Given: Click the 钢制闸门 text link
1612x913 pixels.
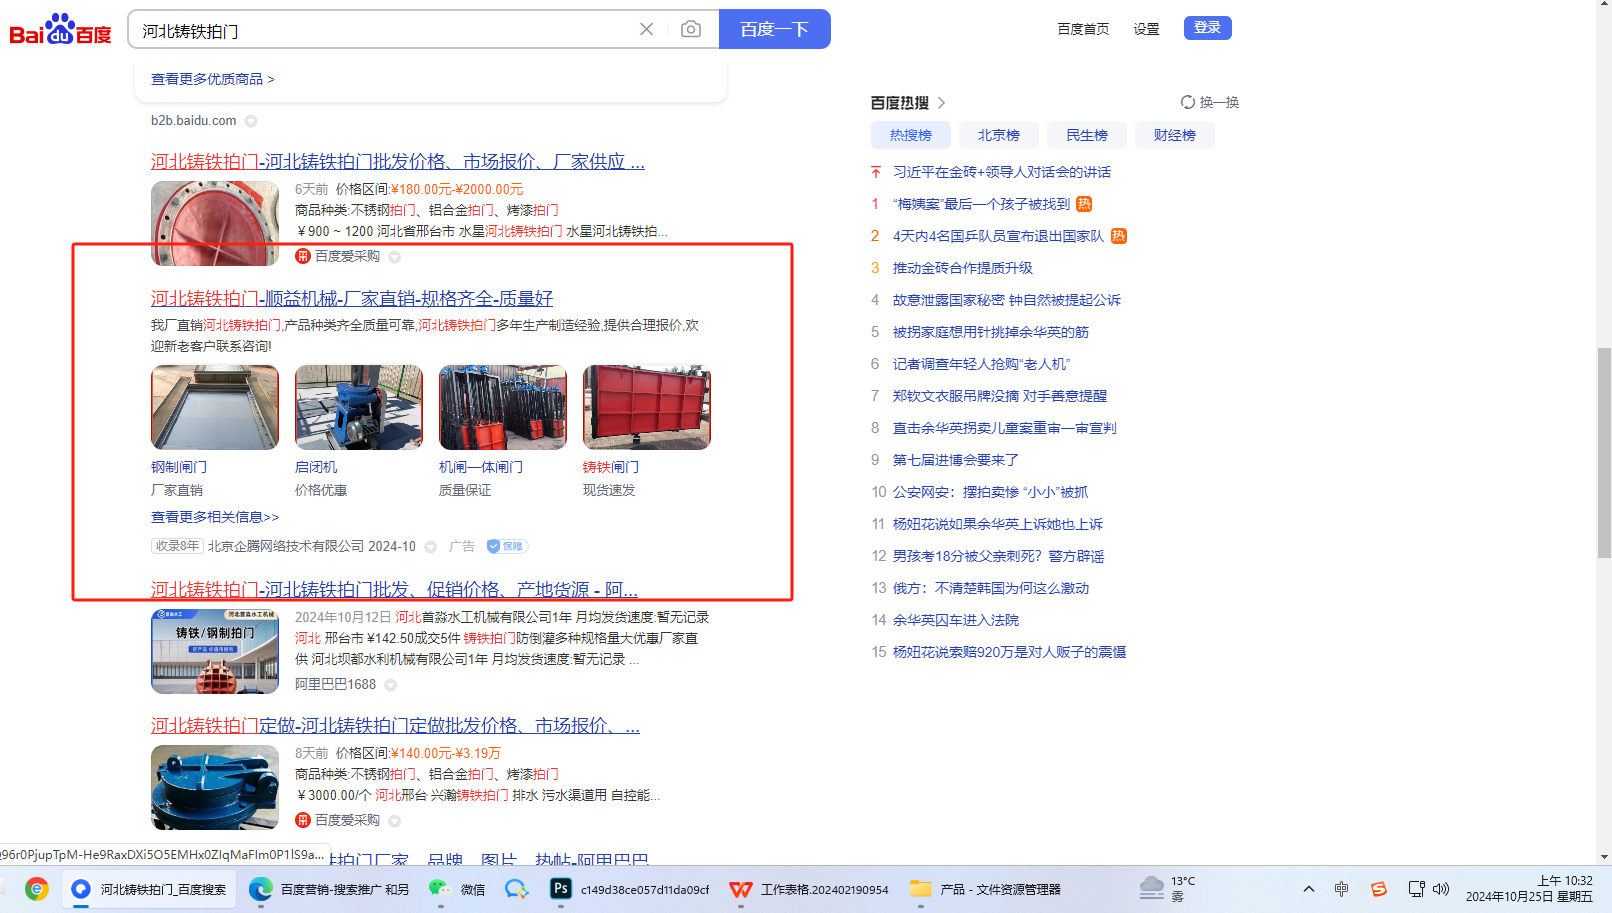Looking at the screenshot, I should coord(179,467).
